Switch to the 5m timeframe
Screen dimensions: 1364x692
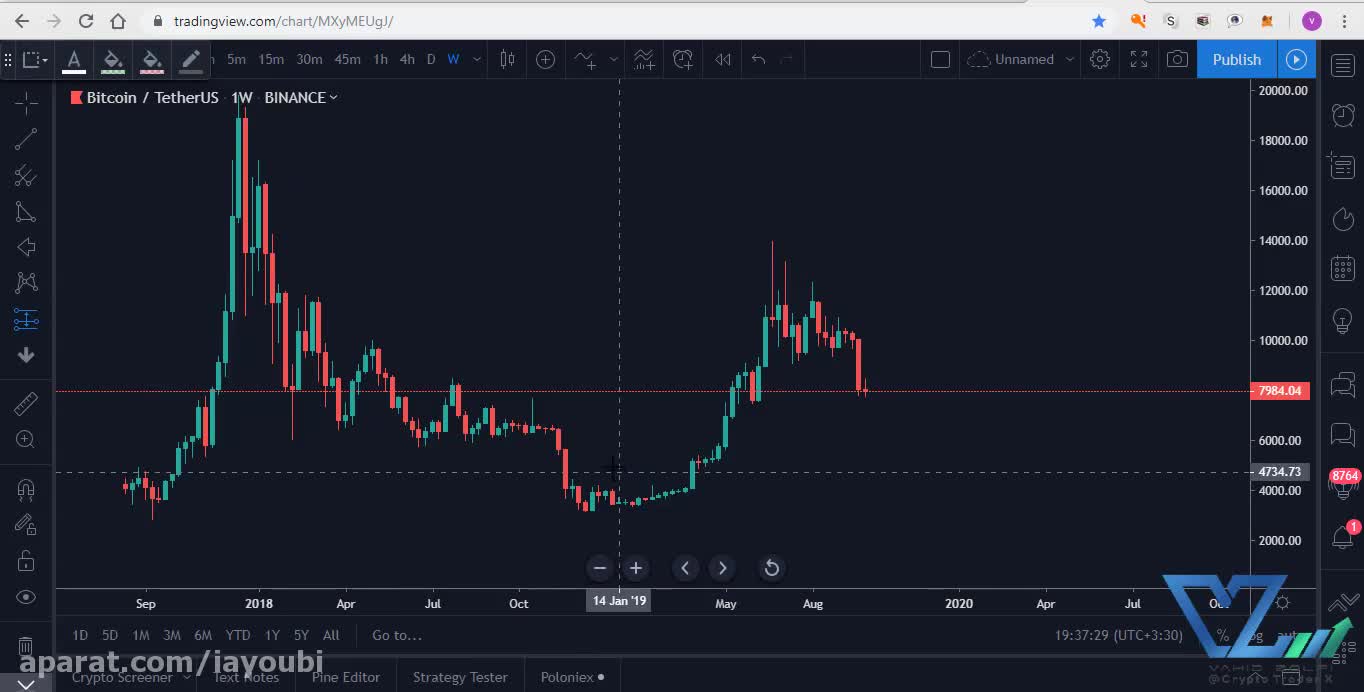pyautogui.click(x=236, y=59)
